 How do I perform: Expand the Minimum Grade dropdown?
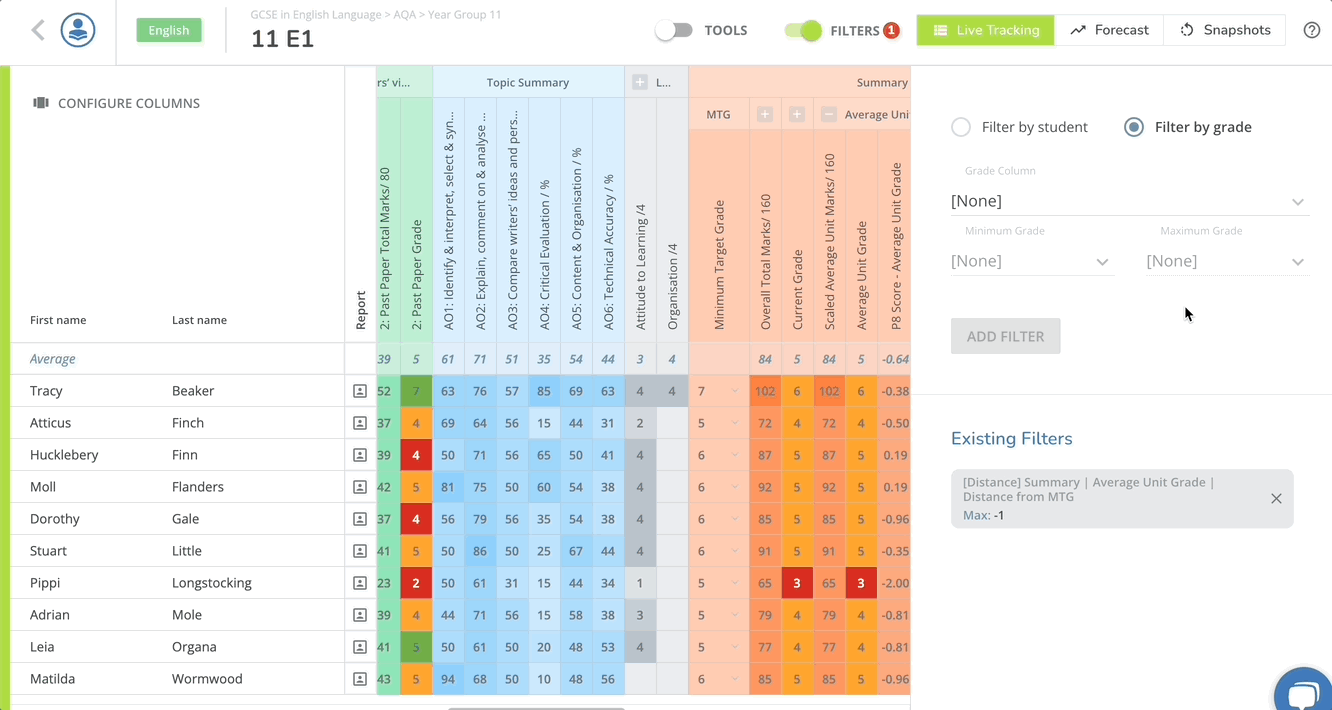[x=1031, y=261]
